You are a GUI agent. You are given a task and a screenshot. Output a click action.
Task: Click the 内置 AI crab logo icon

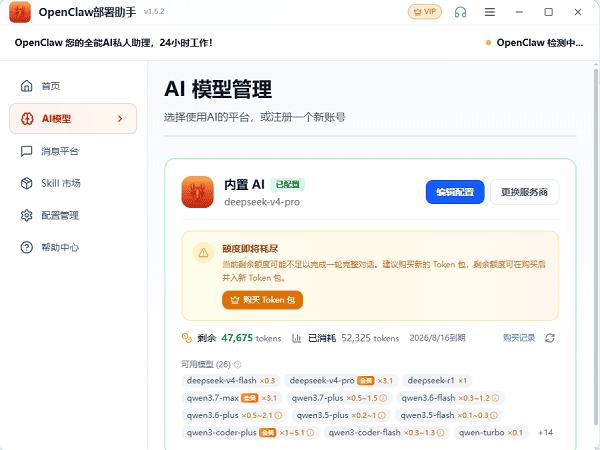coord(197,192)
